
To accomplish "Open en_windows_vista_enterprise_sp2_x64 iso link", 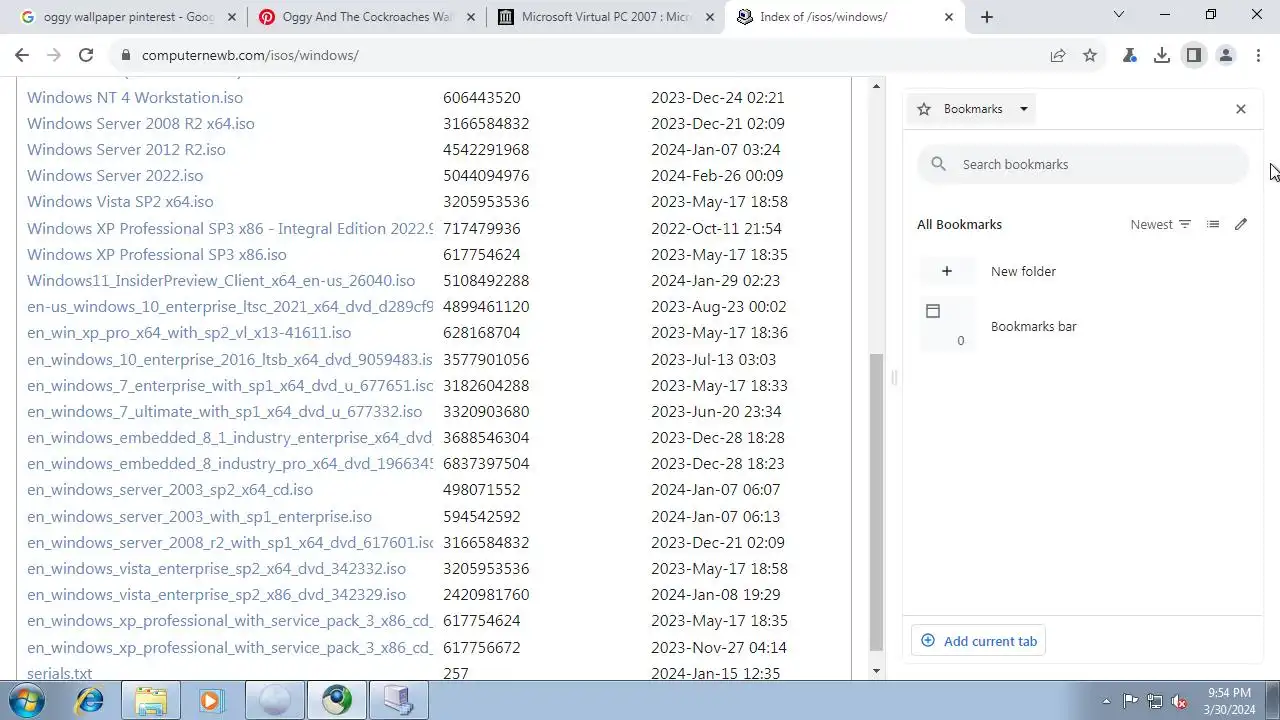I will tap(217, 568).
